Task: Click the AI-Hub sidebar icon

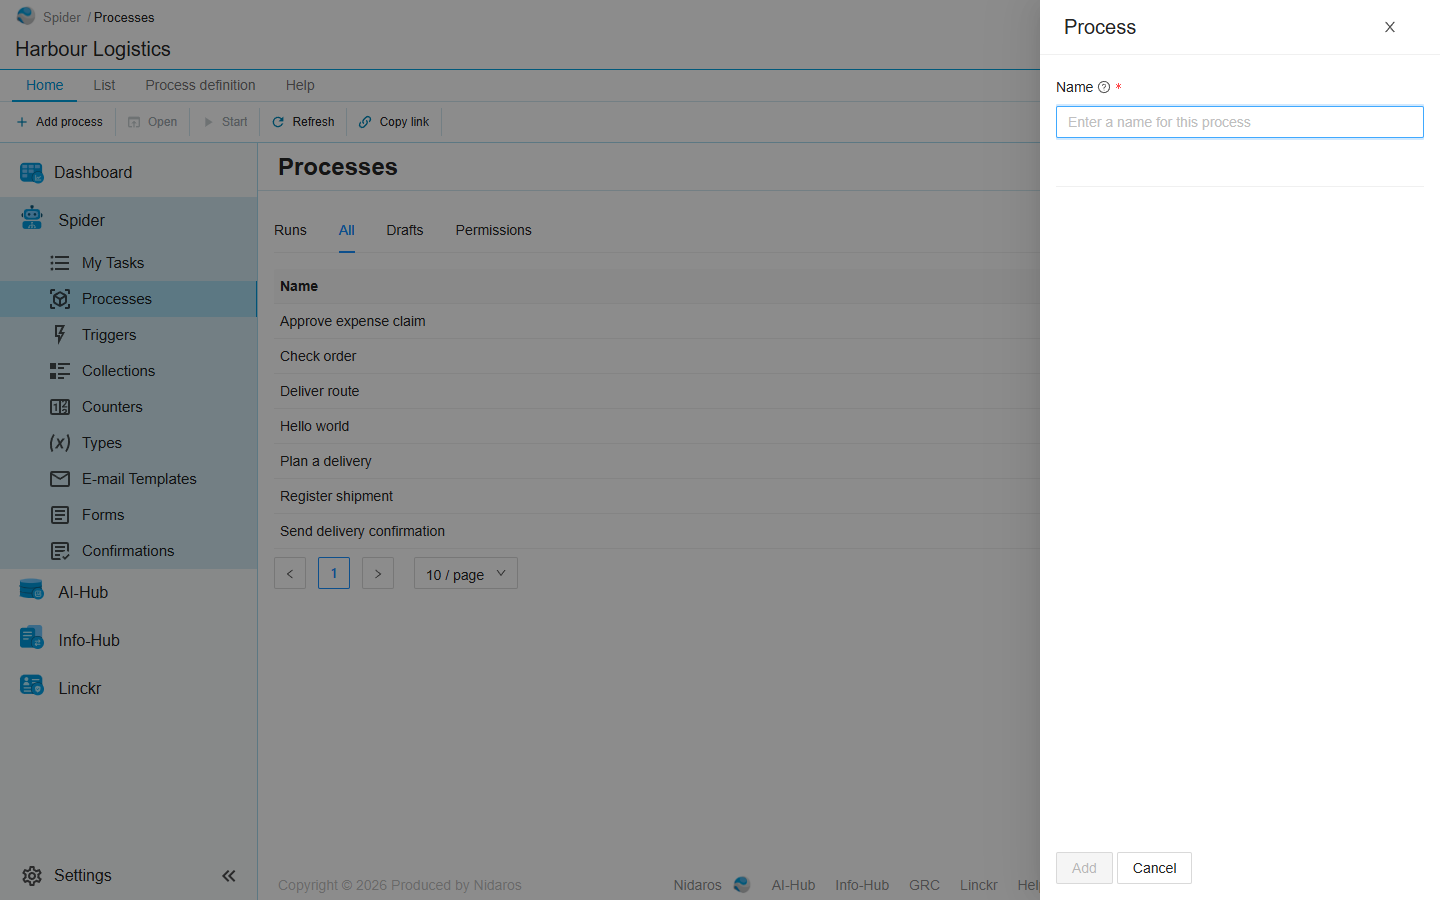Action: pyautogui.click(x=32, y=590)
